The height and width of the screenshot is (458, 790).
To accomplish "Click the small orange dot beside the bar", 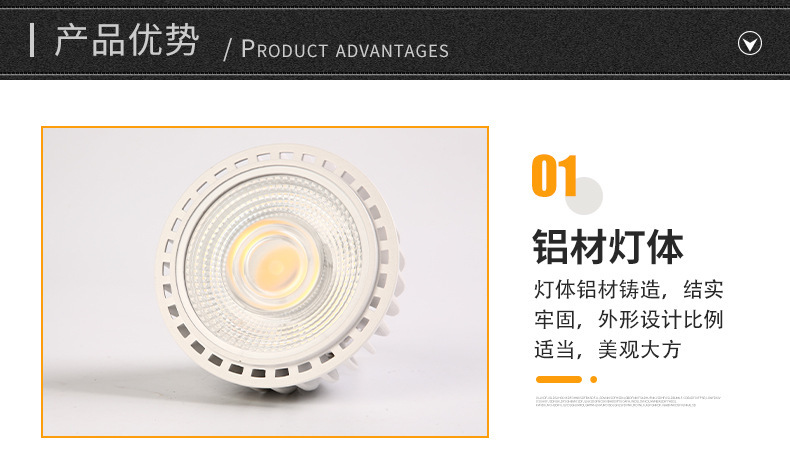I will coord(594,379).
